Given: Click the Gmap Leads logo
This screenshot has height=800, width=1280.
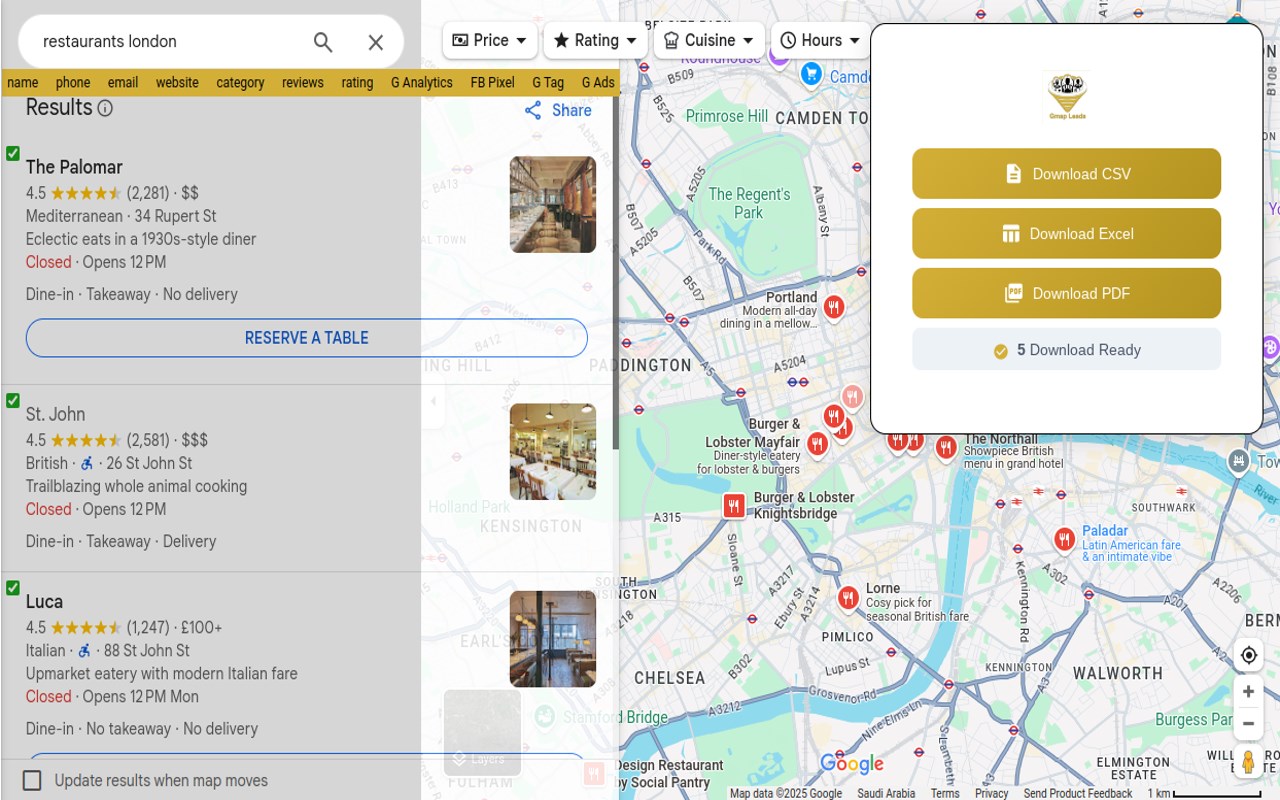Looking at the screenshot, I should [1067, 97].
